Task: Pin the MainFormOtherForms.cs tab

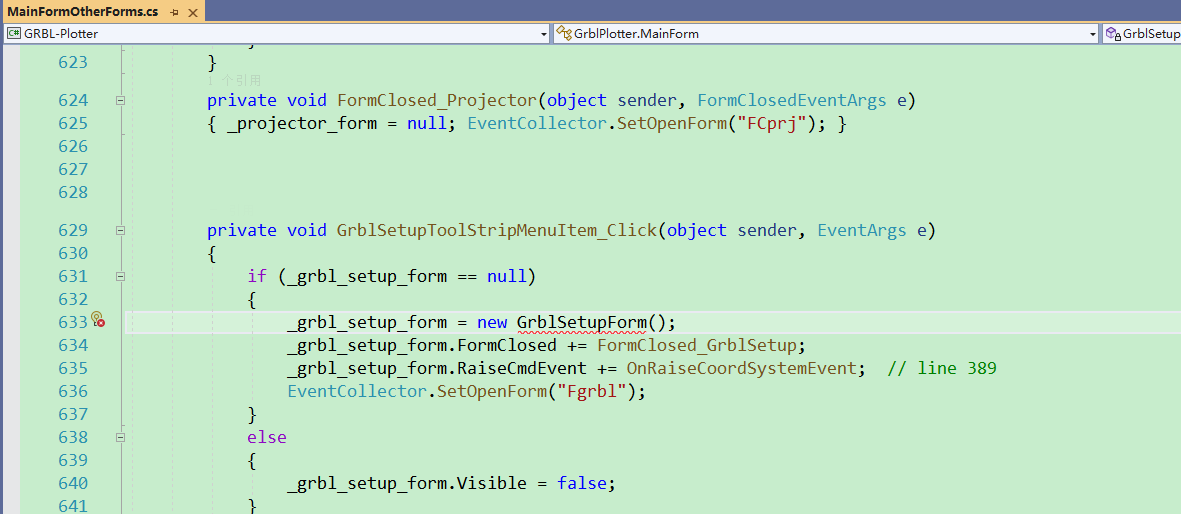Action: (174, 12)
